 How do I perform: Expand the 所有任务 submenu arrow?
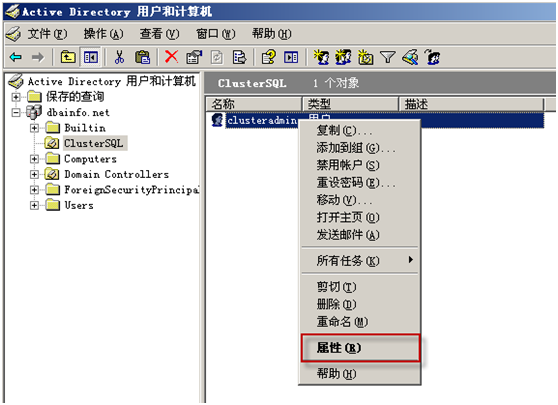point(411,260)
